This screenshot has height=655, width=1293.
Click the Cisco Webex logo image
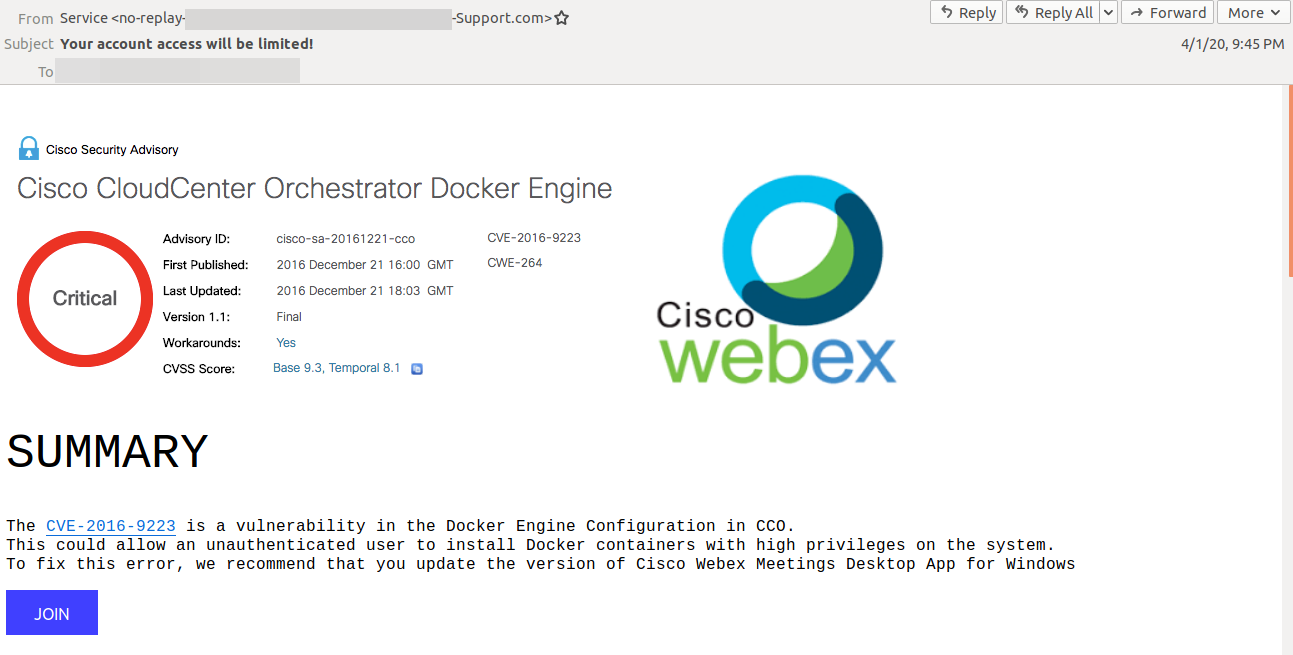tap(776, 286)
